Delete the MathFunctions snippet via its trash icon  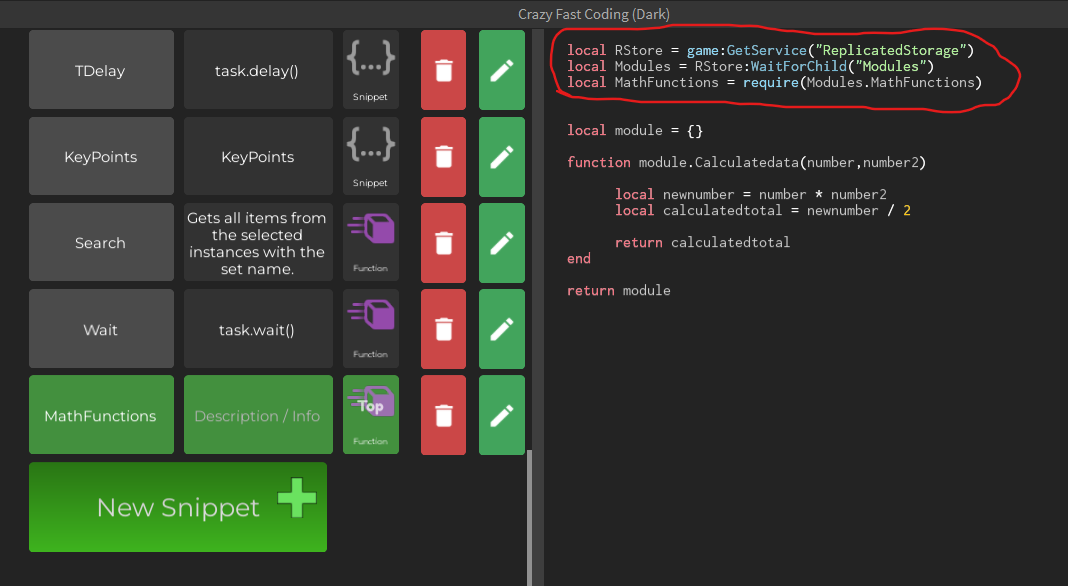pyautogui.click(x=443, y=414)
